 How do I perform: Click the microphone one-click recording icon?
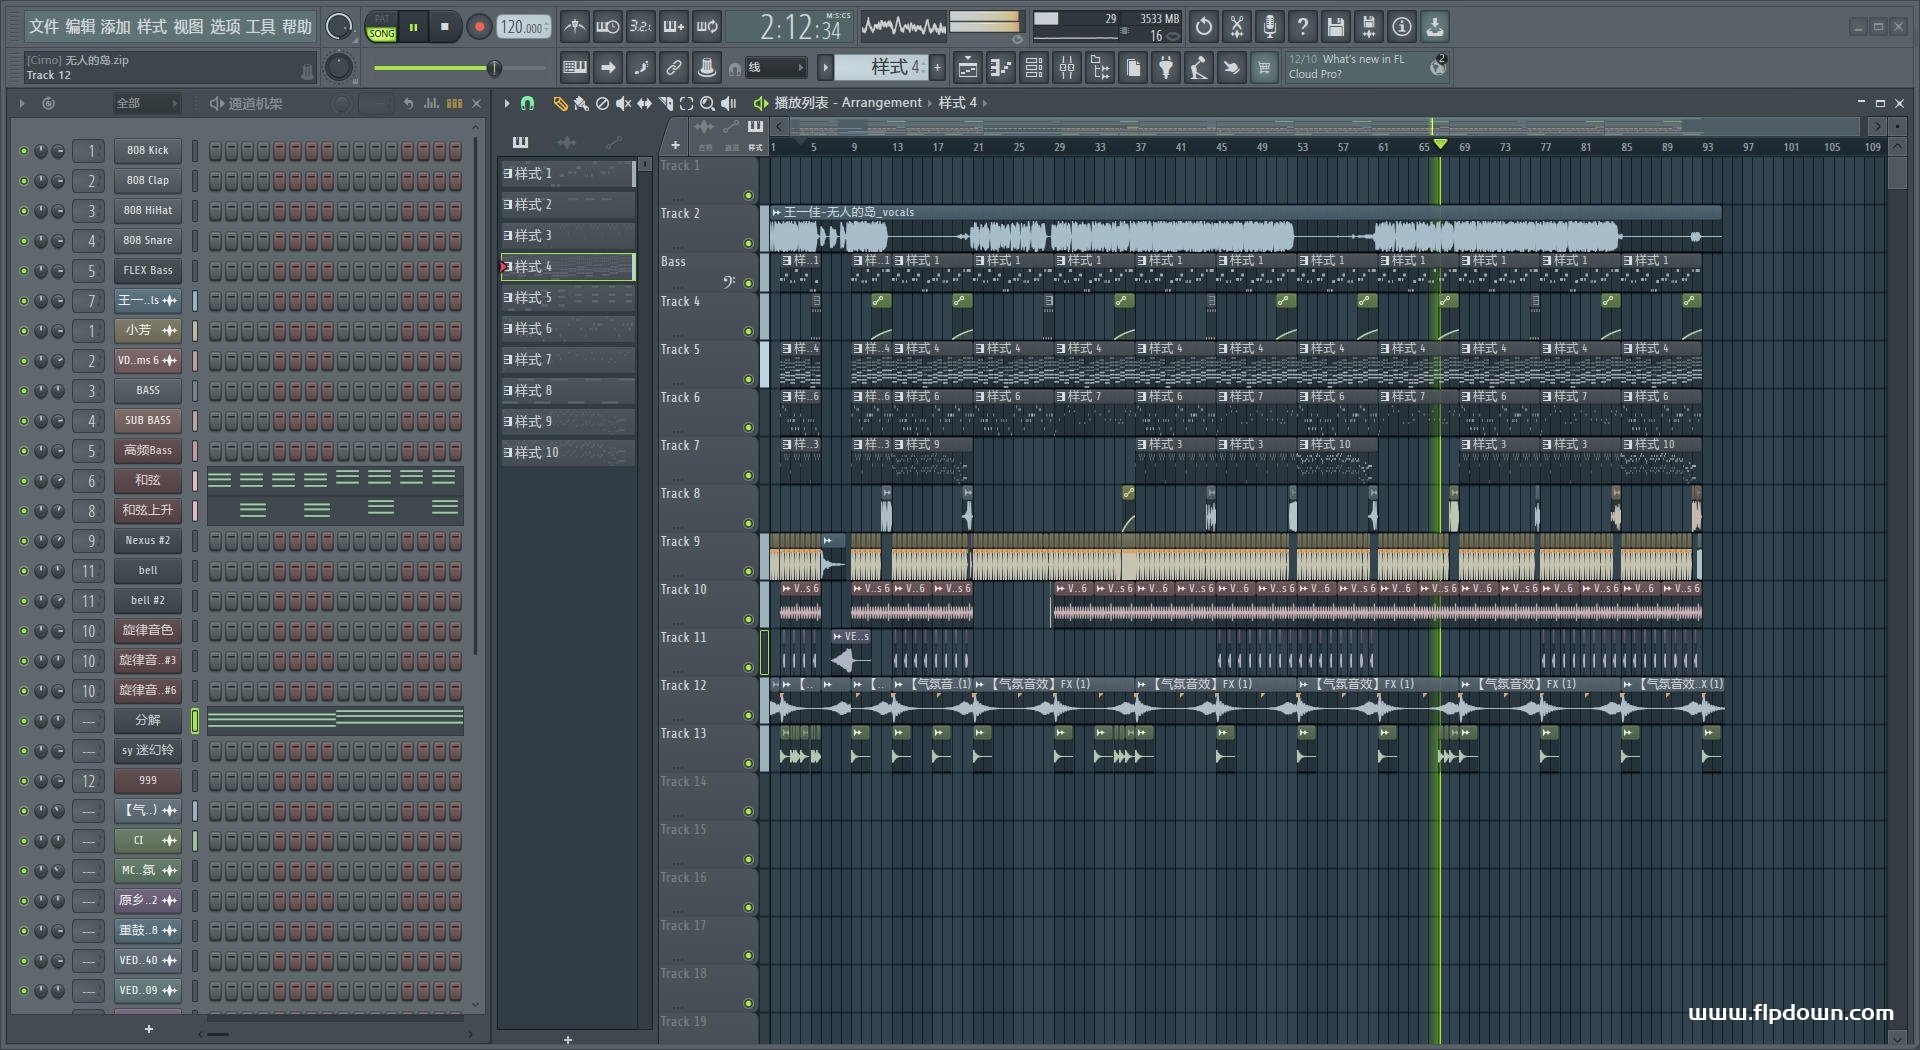pos(1269,27)
